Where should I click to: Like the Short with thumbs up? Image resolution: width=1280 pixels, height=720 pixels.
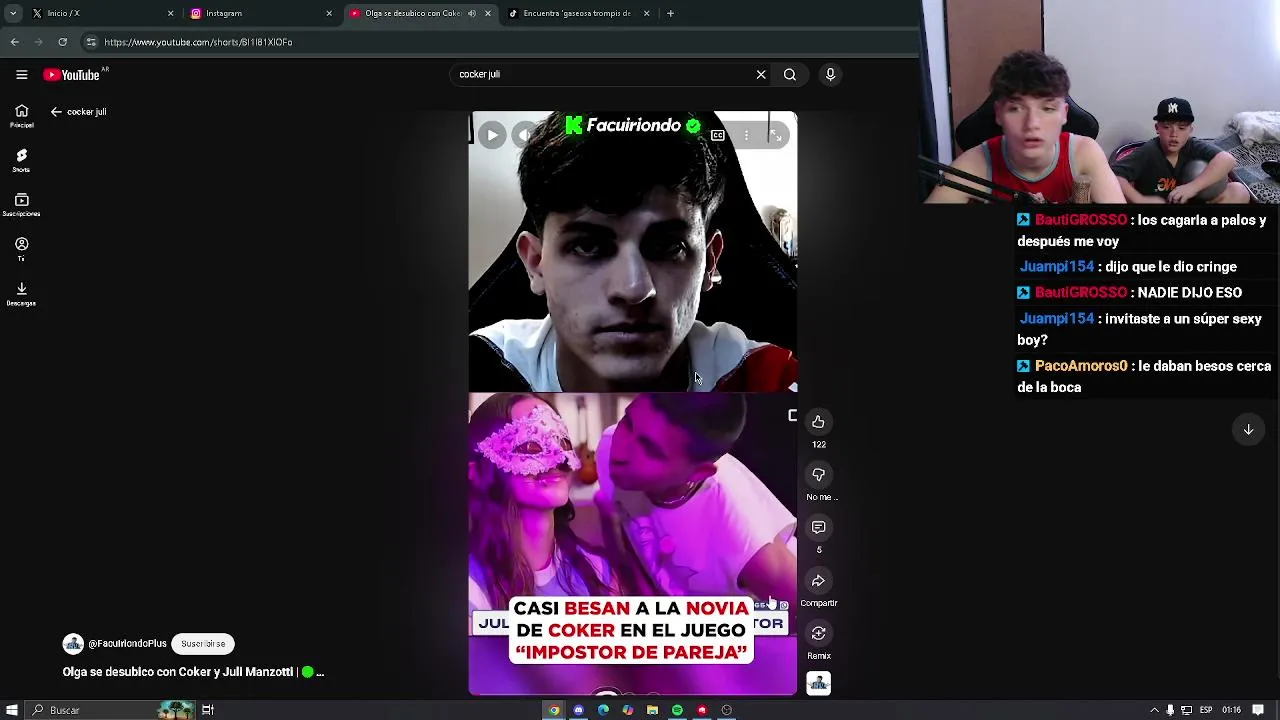coord(818,422)
